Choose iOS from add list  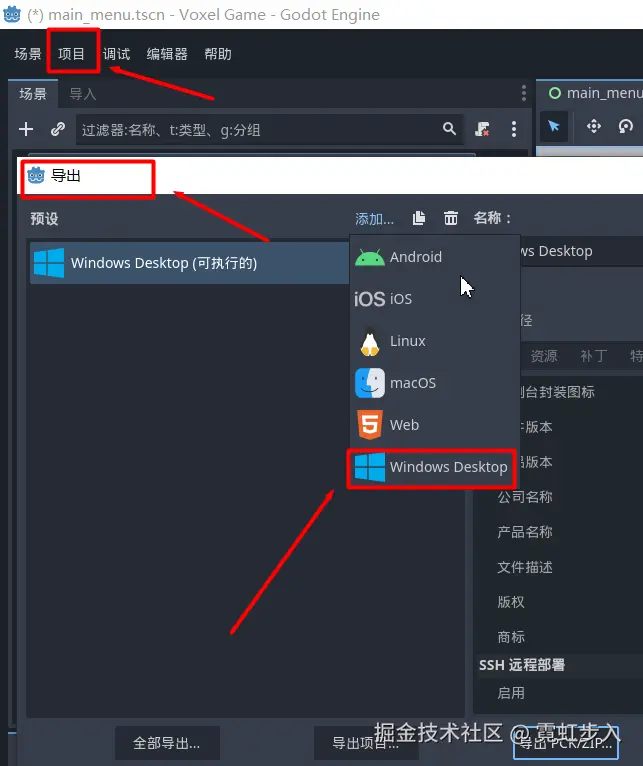pos(434,298)
